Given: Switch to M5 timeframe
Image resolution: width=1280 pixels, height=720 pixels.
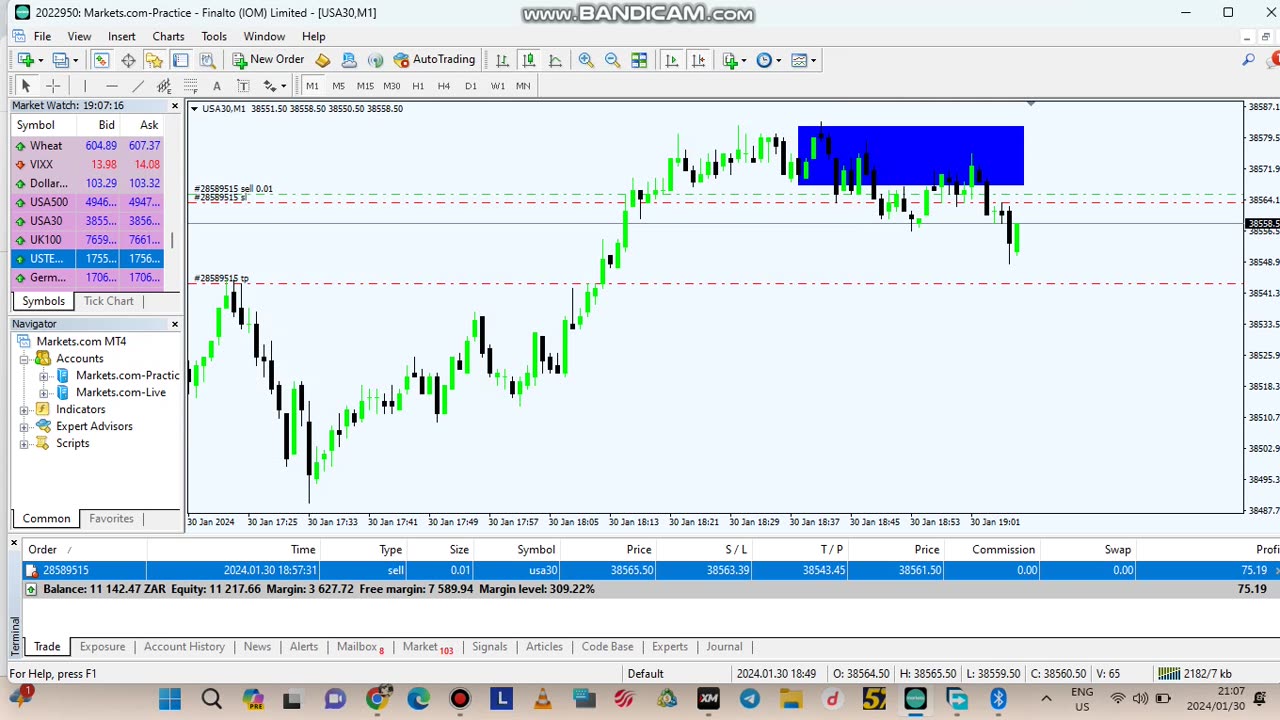Looking at the screenshot, I should pyautogui.click(x=338, y=86).
